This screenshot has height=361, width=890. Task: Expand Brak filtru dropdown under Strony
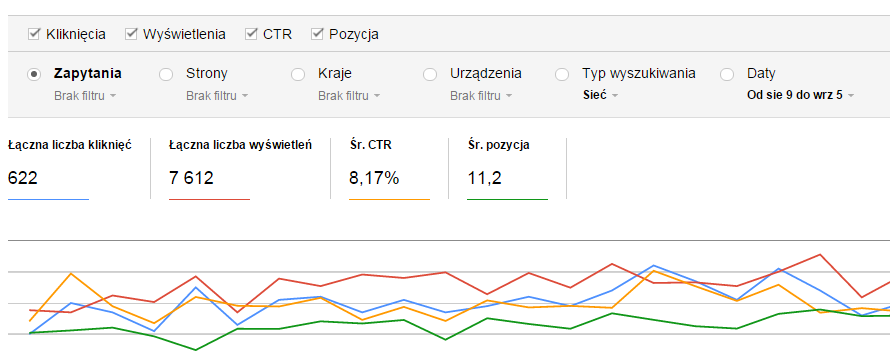pos(217,96)
